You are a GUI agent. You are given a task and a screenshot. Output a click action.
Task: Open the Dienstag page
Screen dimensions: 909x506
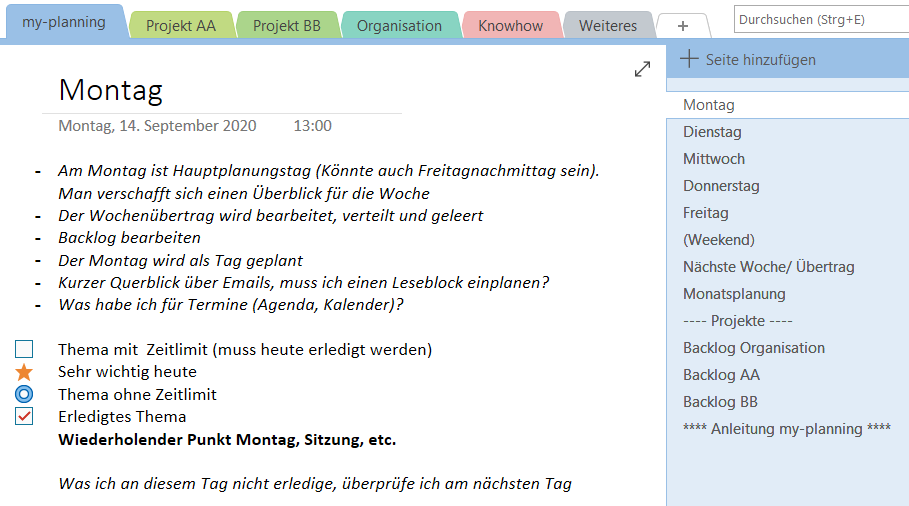712,132
